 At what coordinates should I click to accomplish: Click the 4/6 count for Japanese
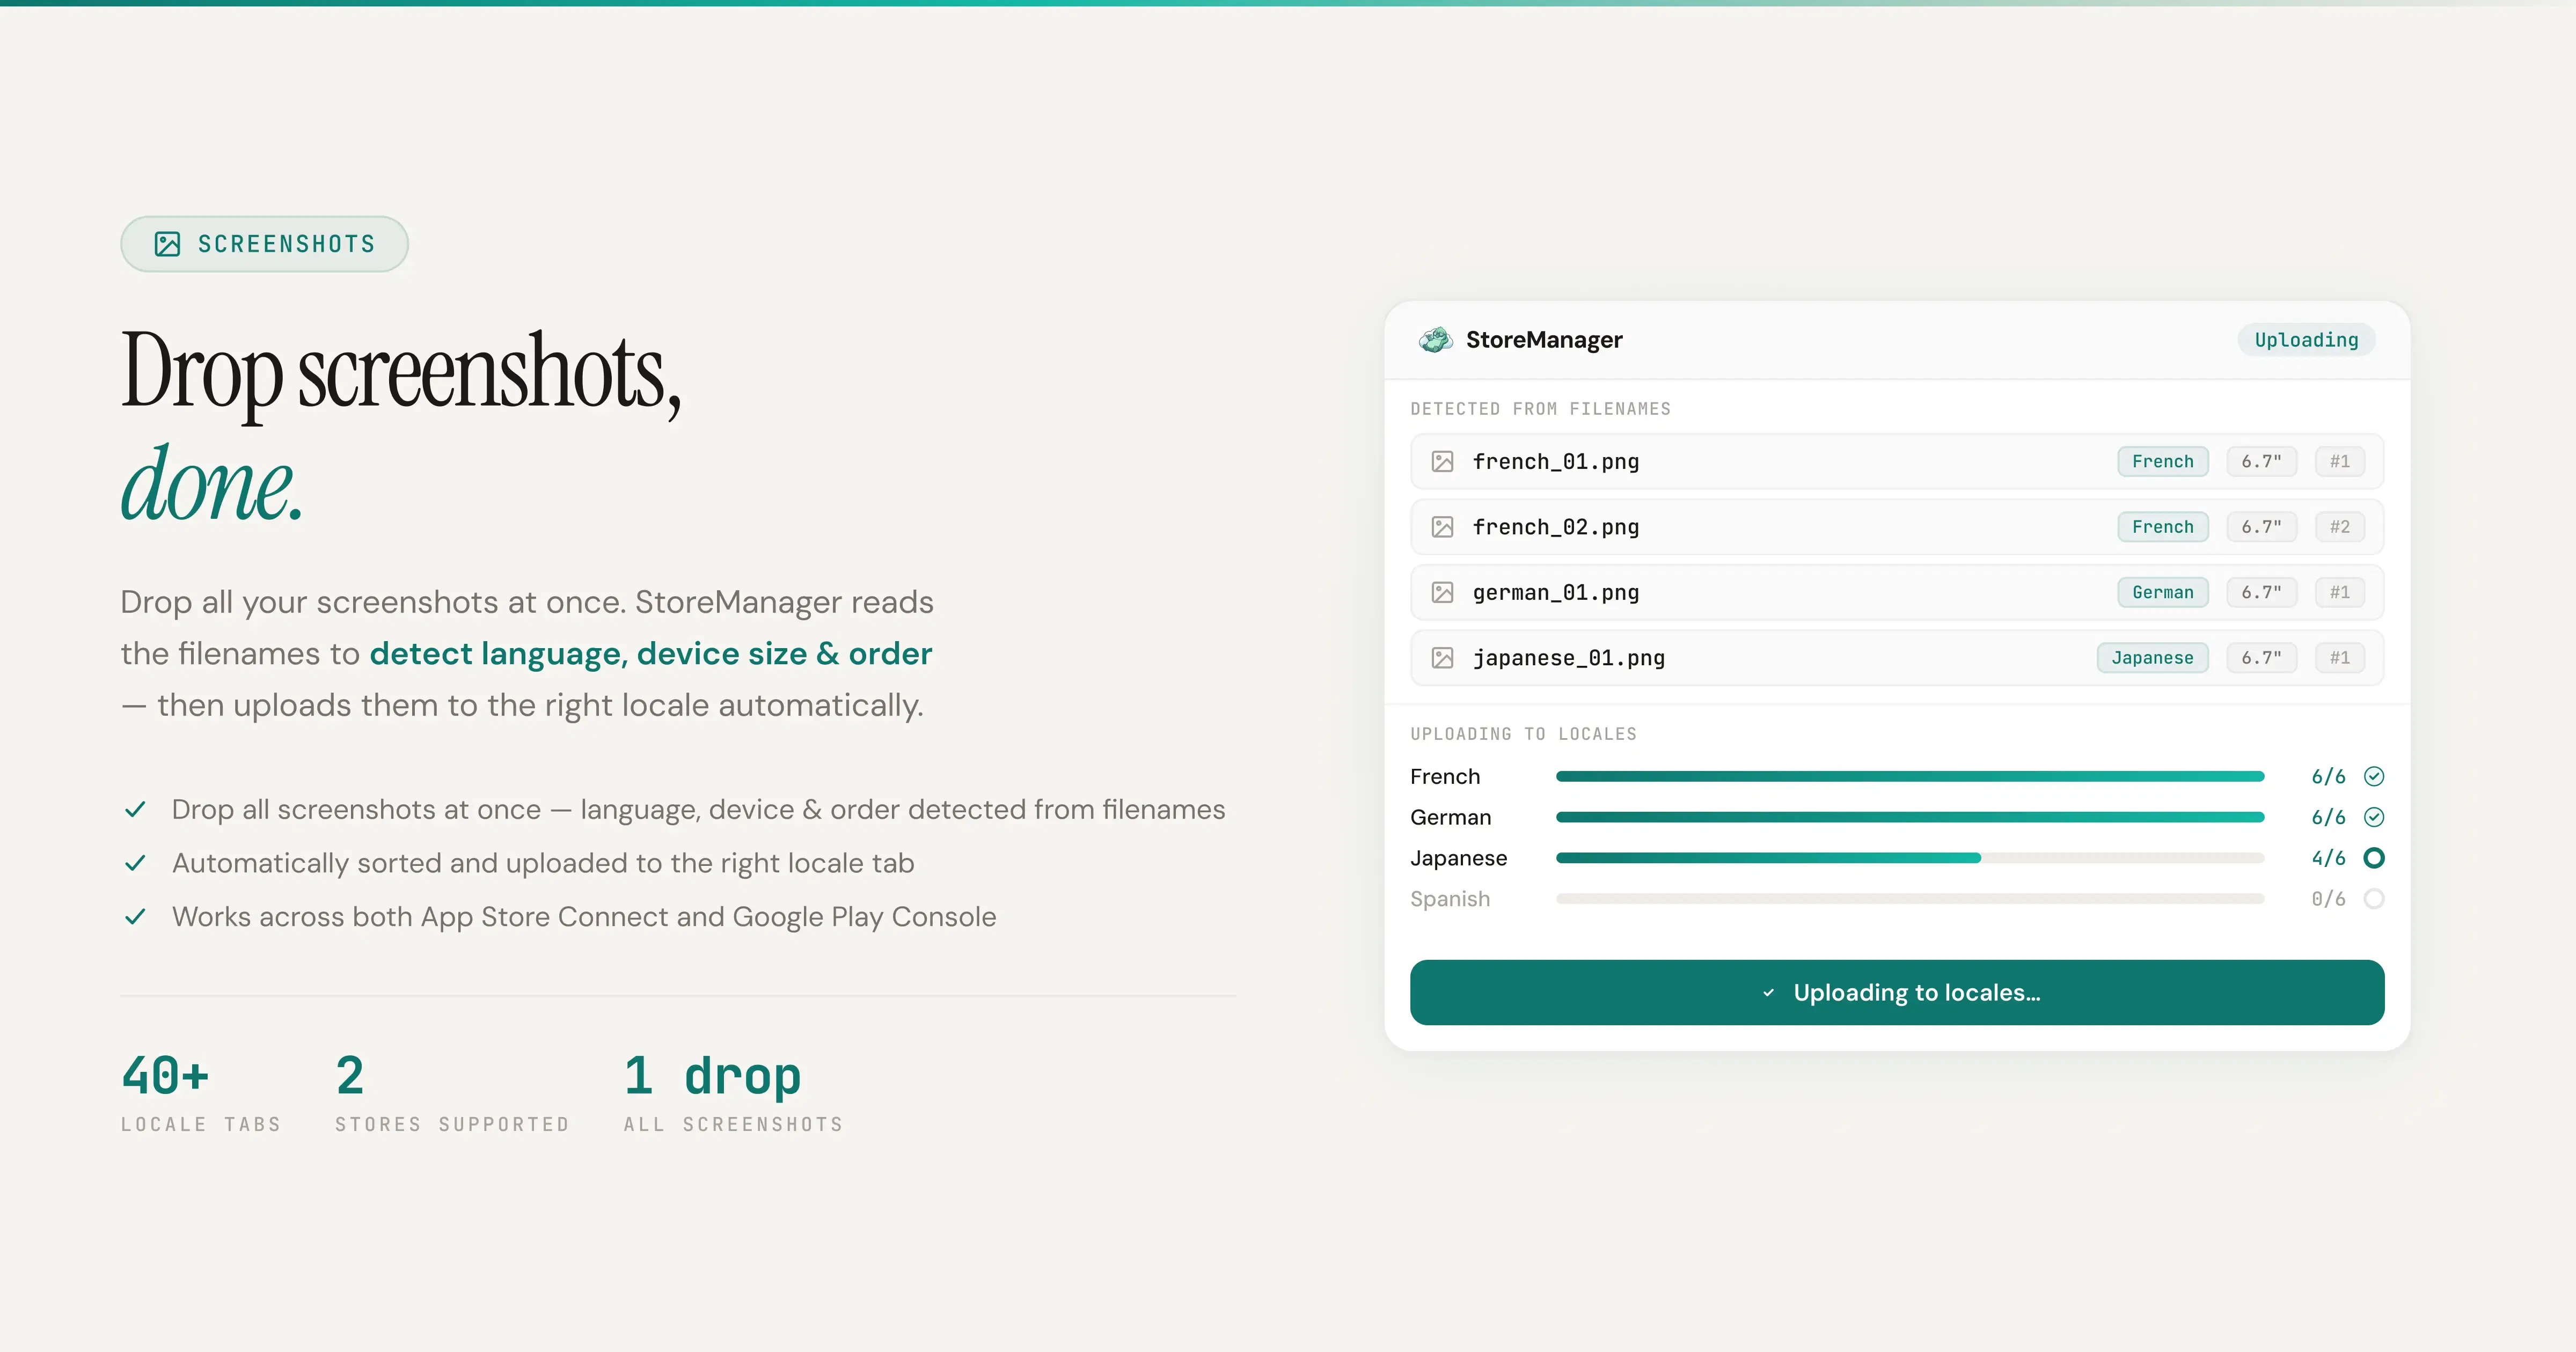coord(2328,858)
